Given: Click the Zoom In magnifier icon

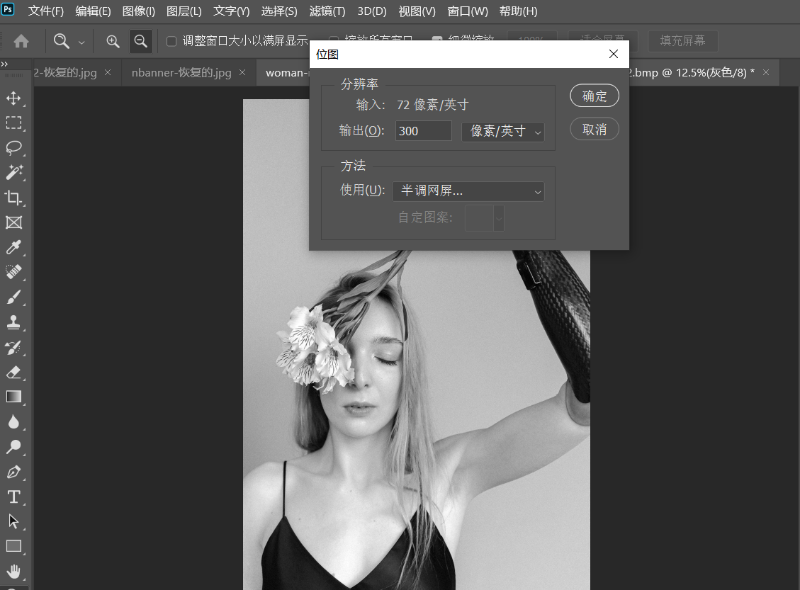Looking at the screenshot, I should coord(113,41).
